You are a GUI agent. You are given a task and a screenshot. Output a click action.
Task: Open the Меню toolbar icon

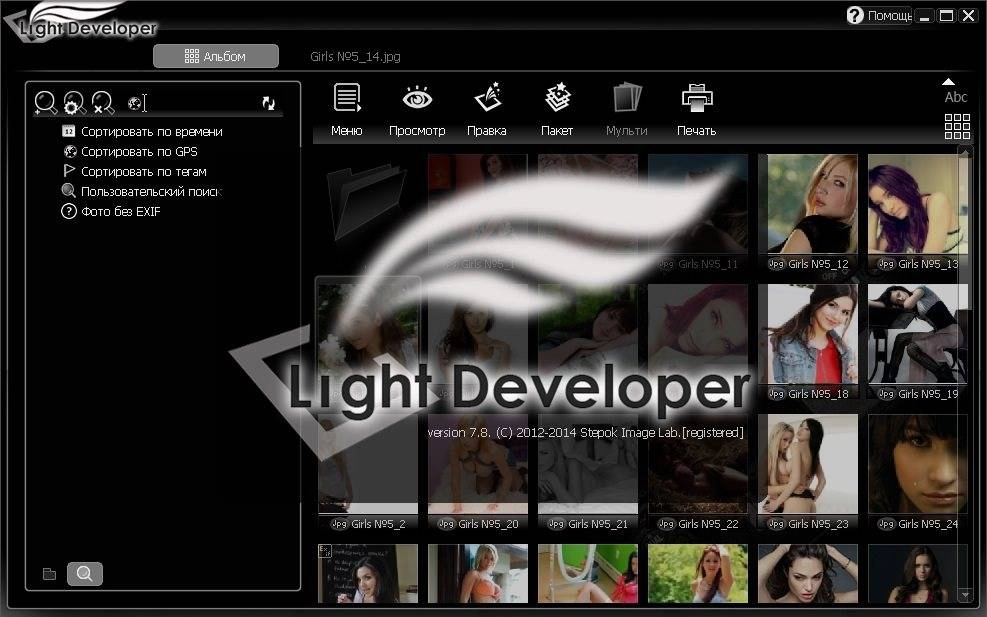(347, 99)
